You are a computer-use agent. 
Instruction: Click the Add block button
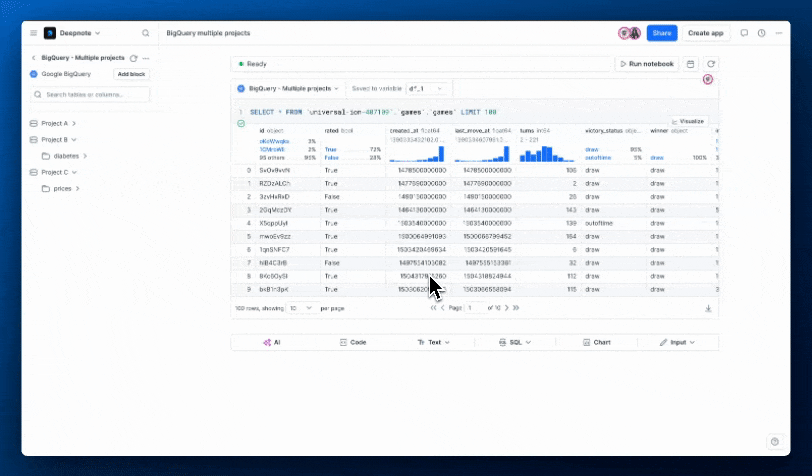tap(131, 74)
